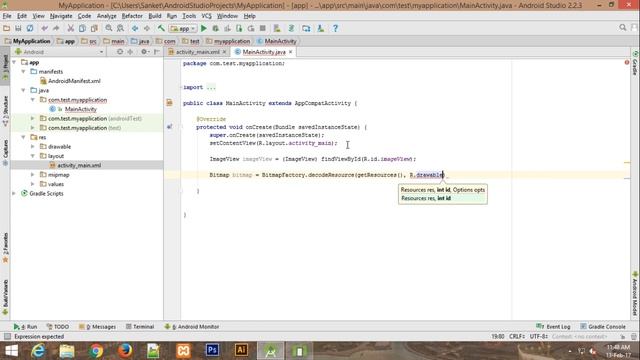Viewport: 640px width, 360px height.
Task: Click the myapplication breadcrumb folder
Action: (228, 41)
